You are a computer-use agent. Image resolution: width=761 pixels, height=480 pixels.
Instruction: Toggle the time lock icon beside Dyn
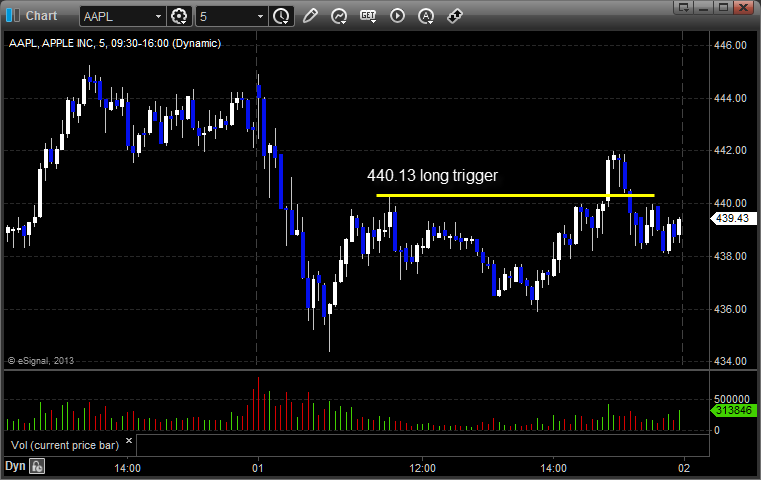pyautogui.click(x=37, y=466)
